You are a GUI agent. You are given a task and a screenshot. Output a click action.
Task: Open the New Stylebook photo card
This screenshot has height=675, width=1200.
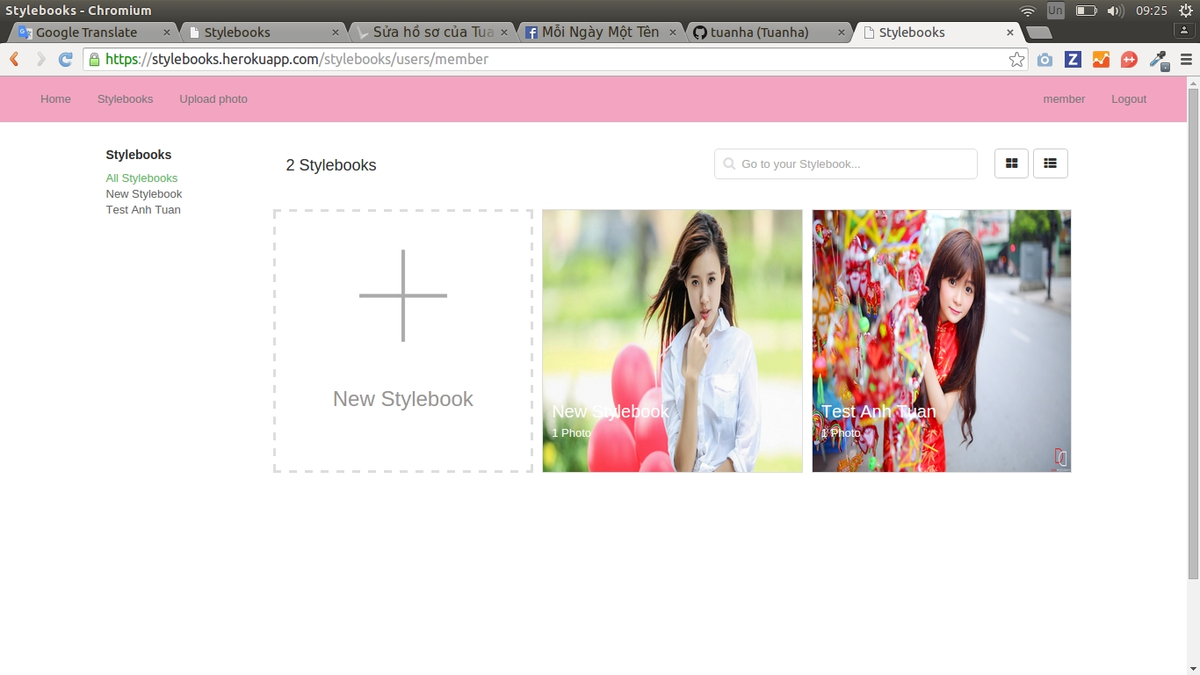tap(672, 341)
